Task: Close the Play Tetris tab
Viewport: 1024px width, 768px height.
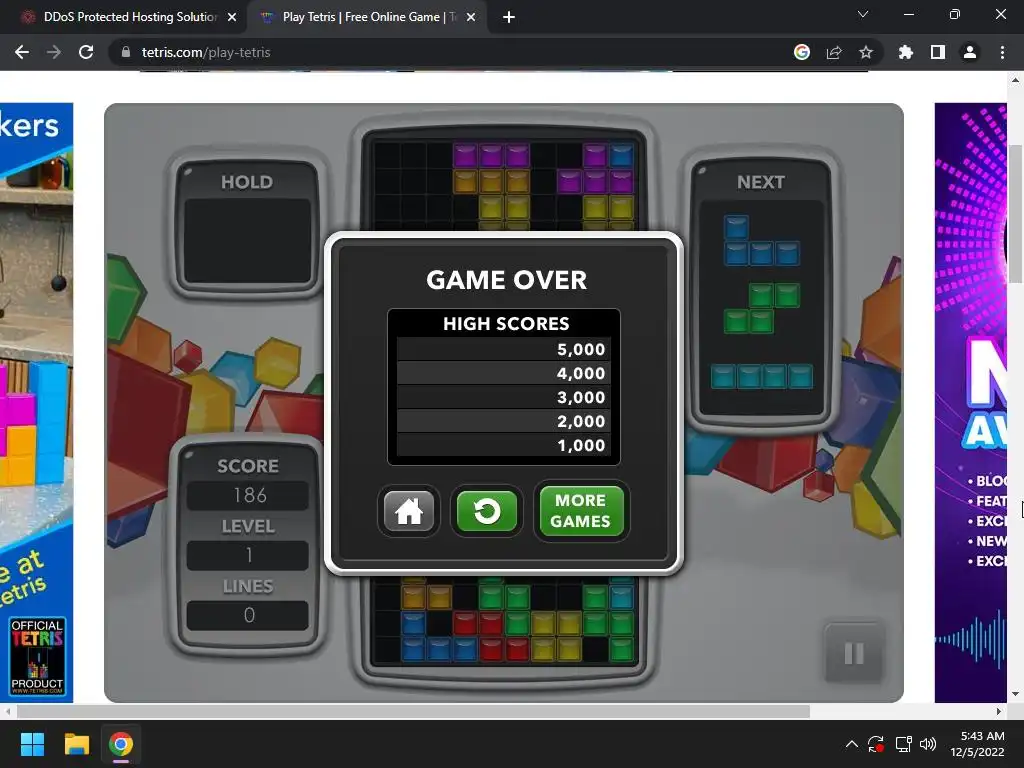Action: click(471, 17)
